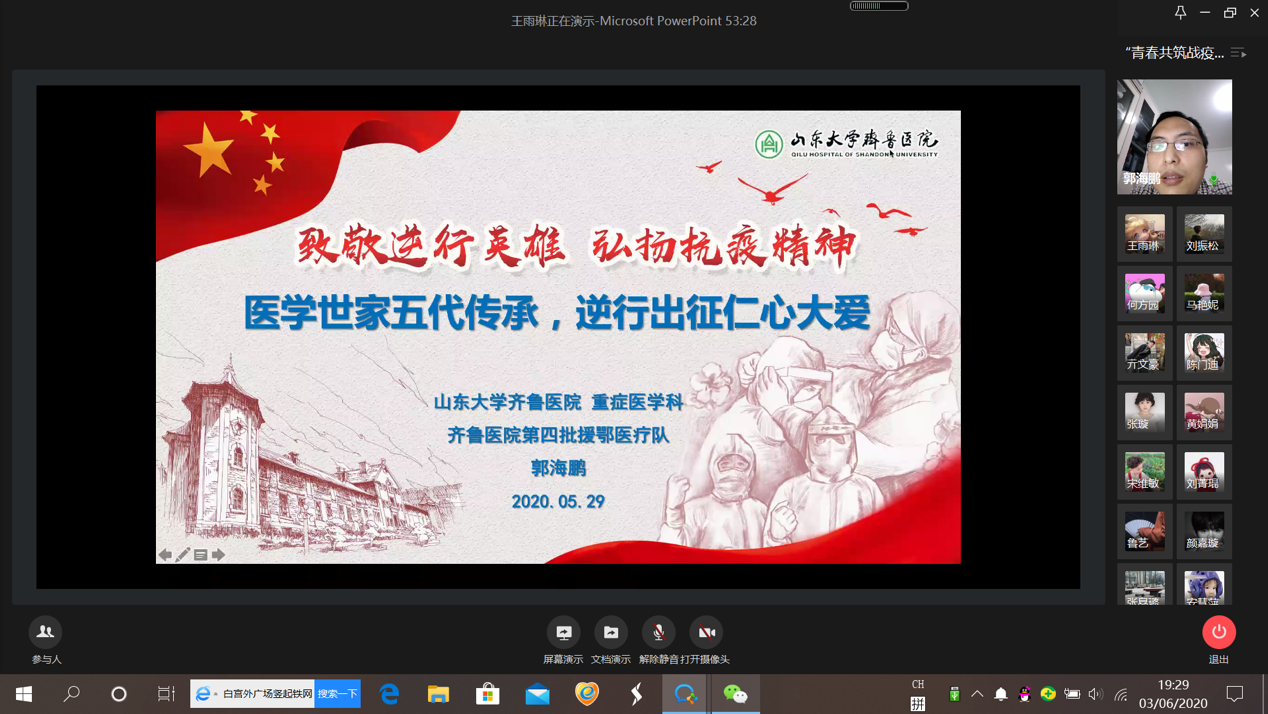Turn on the camera (打开摄像头)
This screenshot has width=1268, height=714.
tap(706, 633)
